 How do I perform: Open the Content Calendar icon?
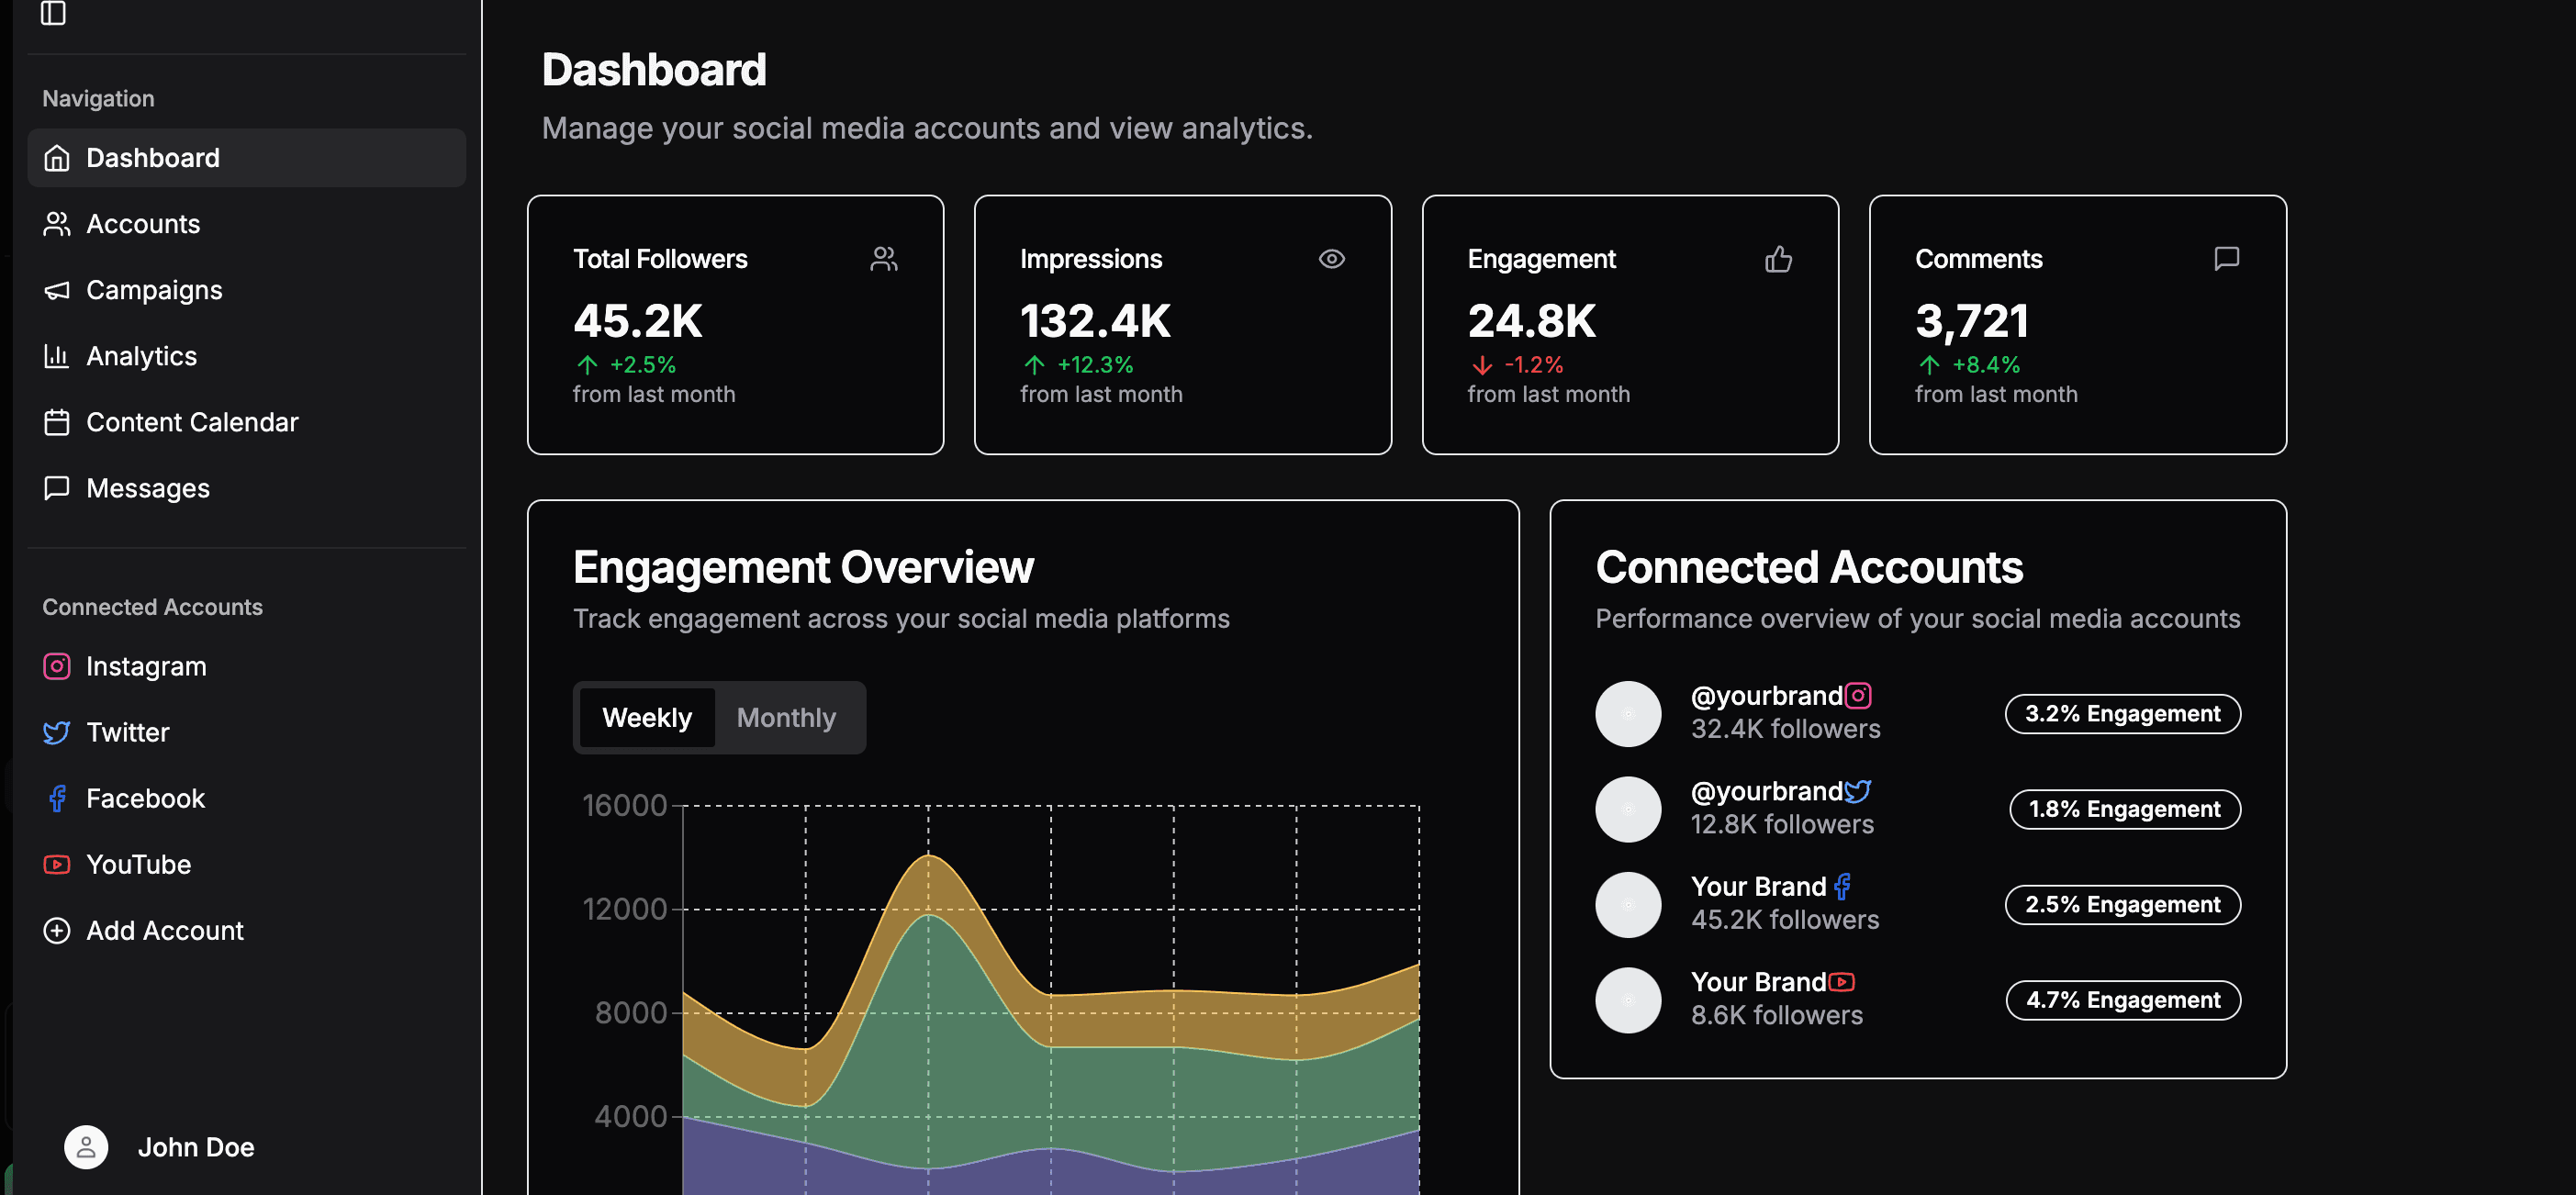click(x=57, y=422)
